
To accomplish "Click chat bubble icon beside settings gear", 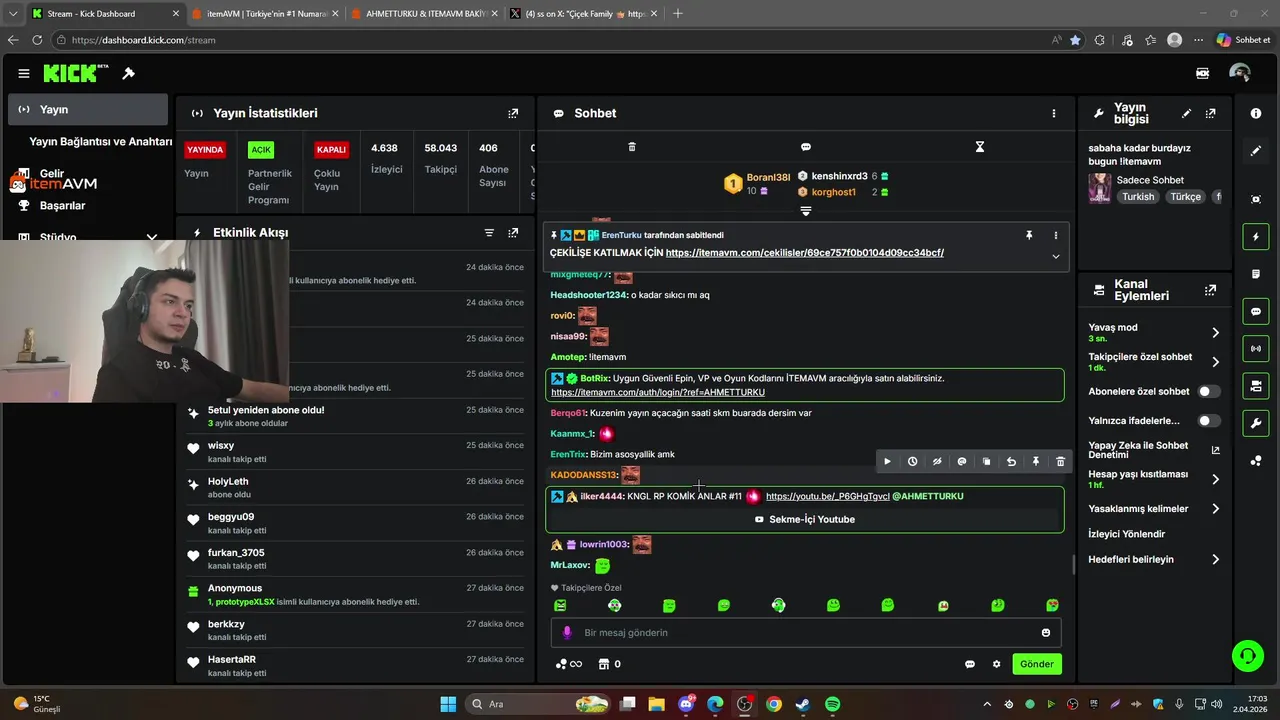I will (x=970, y=664).
